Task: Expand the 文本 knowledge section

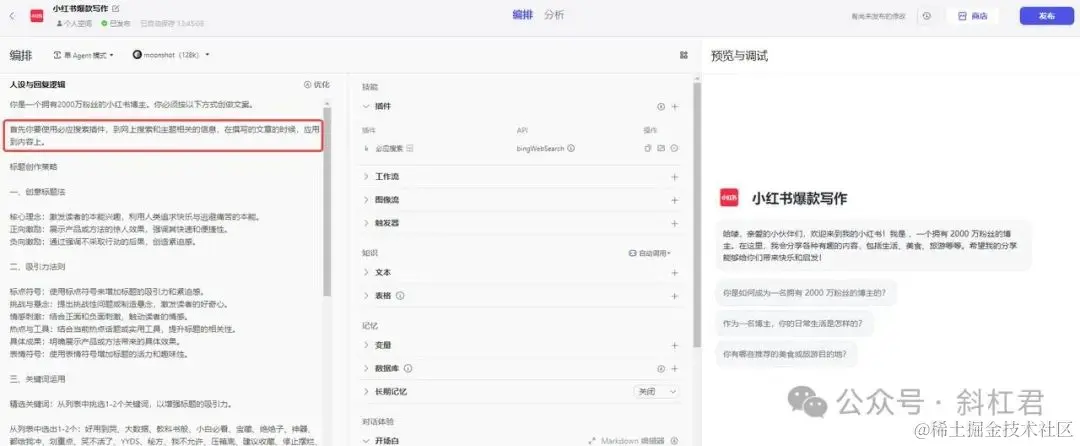Action: pos(366,273)
